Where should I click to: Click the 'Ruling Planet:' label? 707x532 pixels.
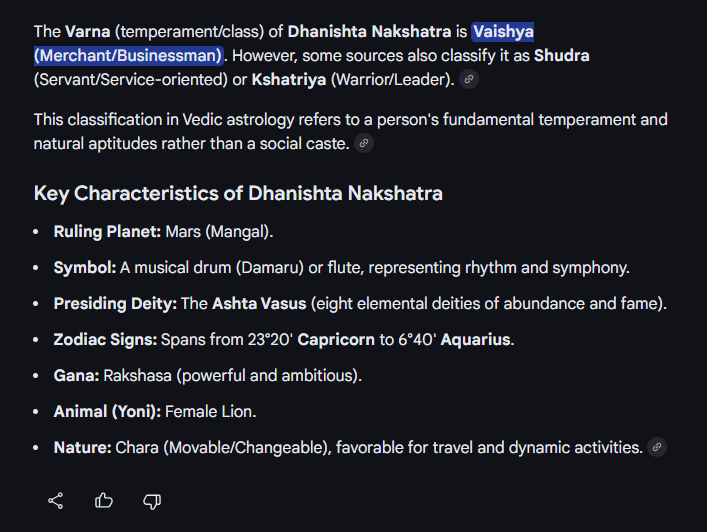pos(107,231)
